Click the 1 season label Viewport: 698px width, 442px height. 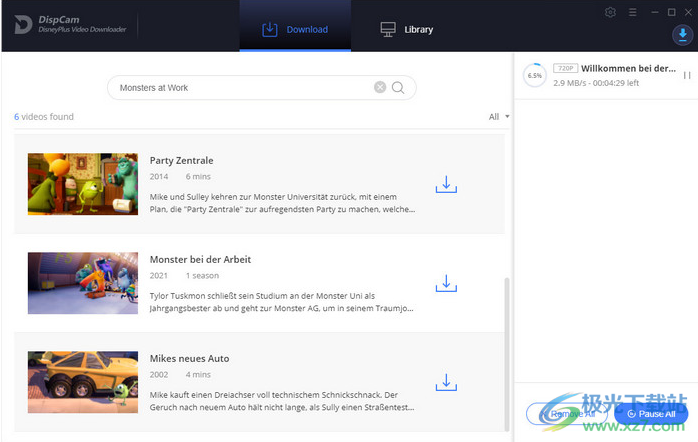[x=203, y=276]
